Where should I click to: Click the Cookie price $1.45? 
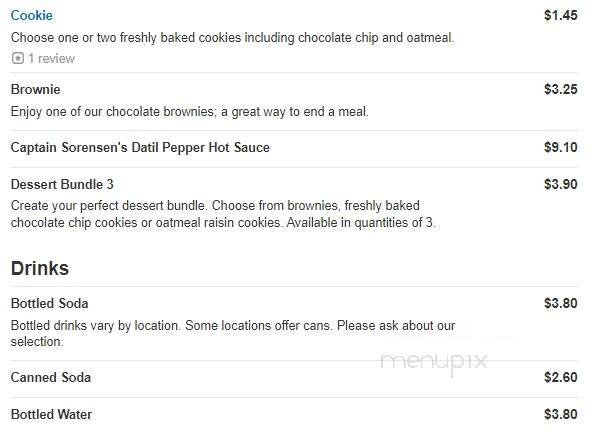click(560, 16)
